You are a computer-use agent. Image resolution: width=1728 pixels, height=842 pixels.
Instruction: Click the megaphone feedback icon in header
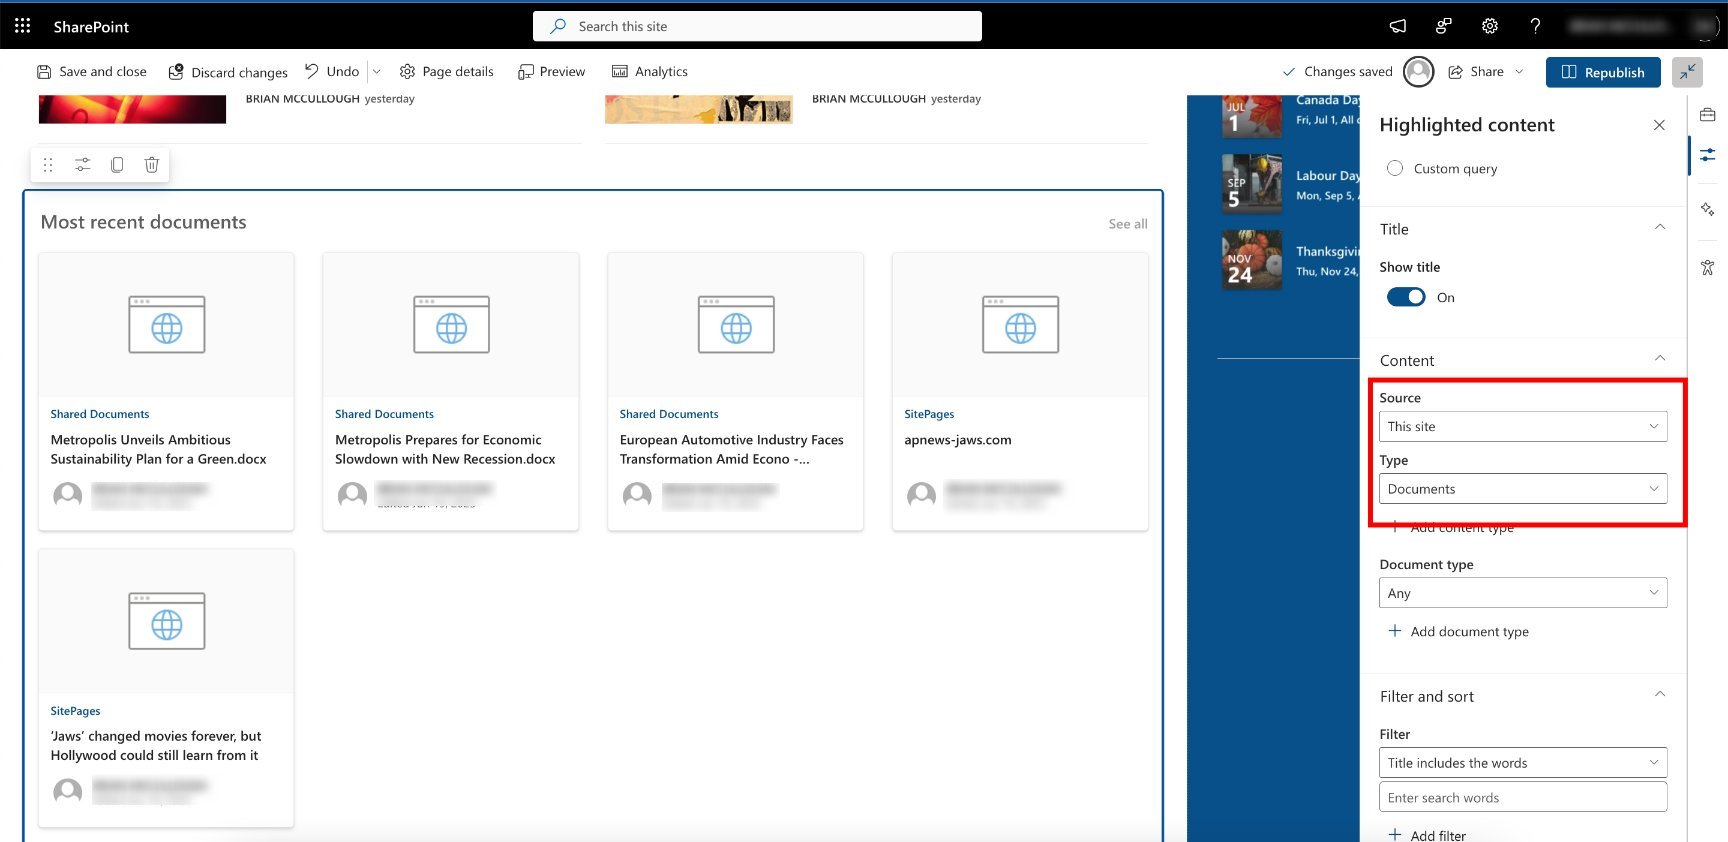click(1398, 26)
